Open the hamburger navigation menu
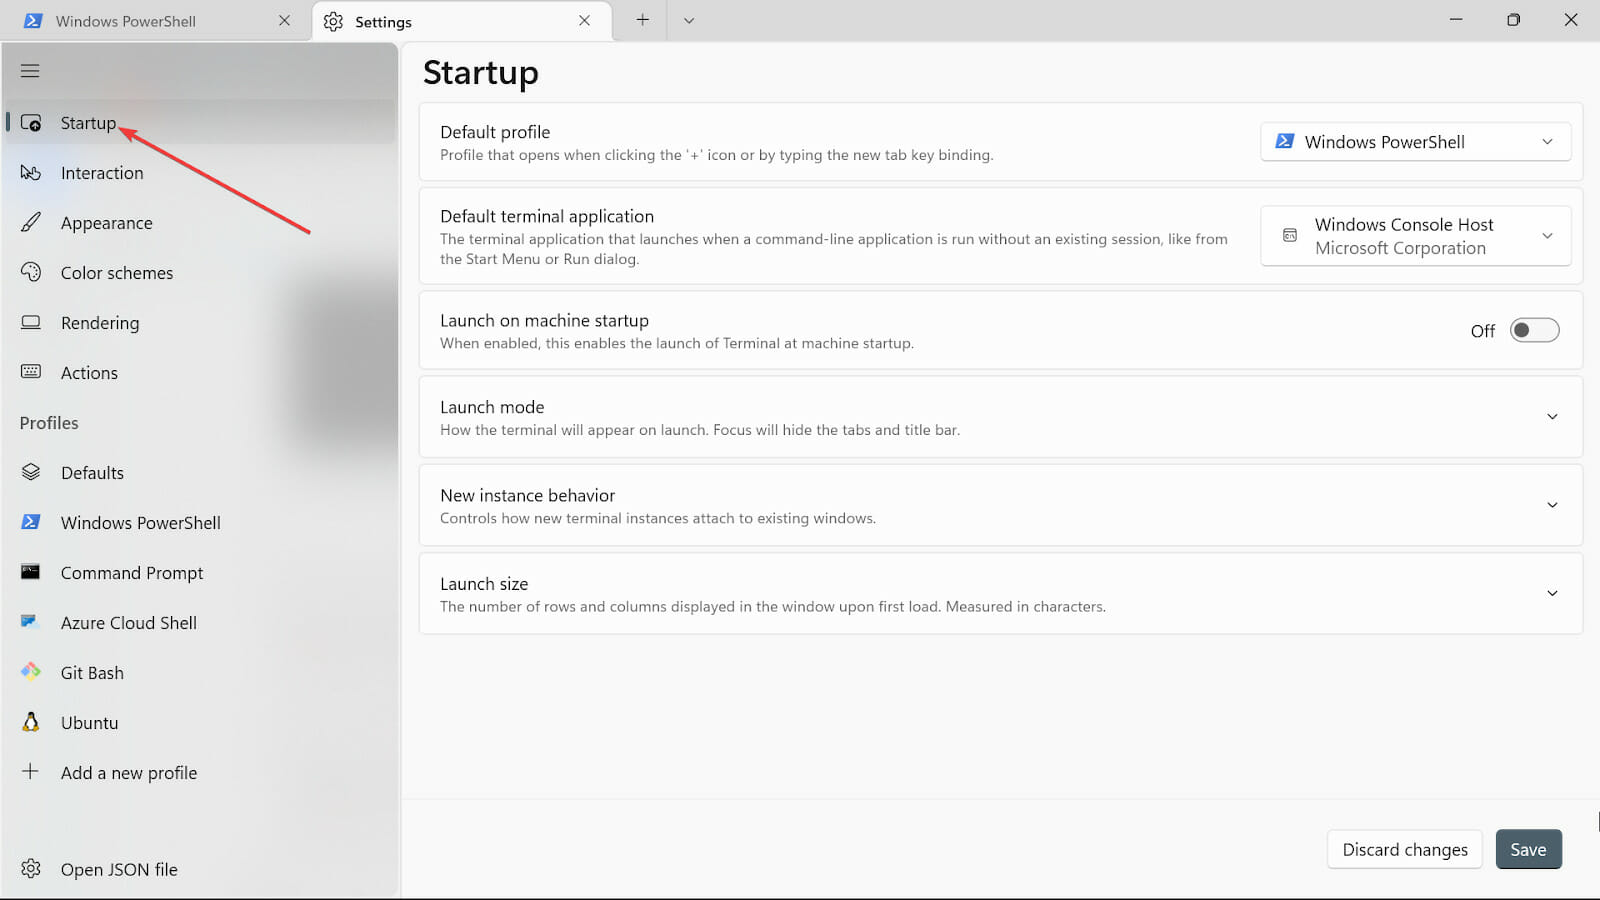 [30, 71]
